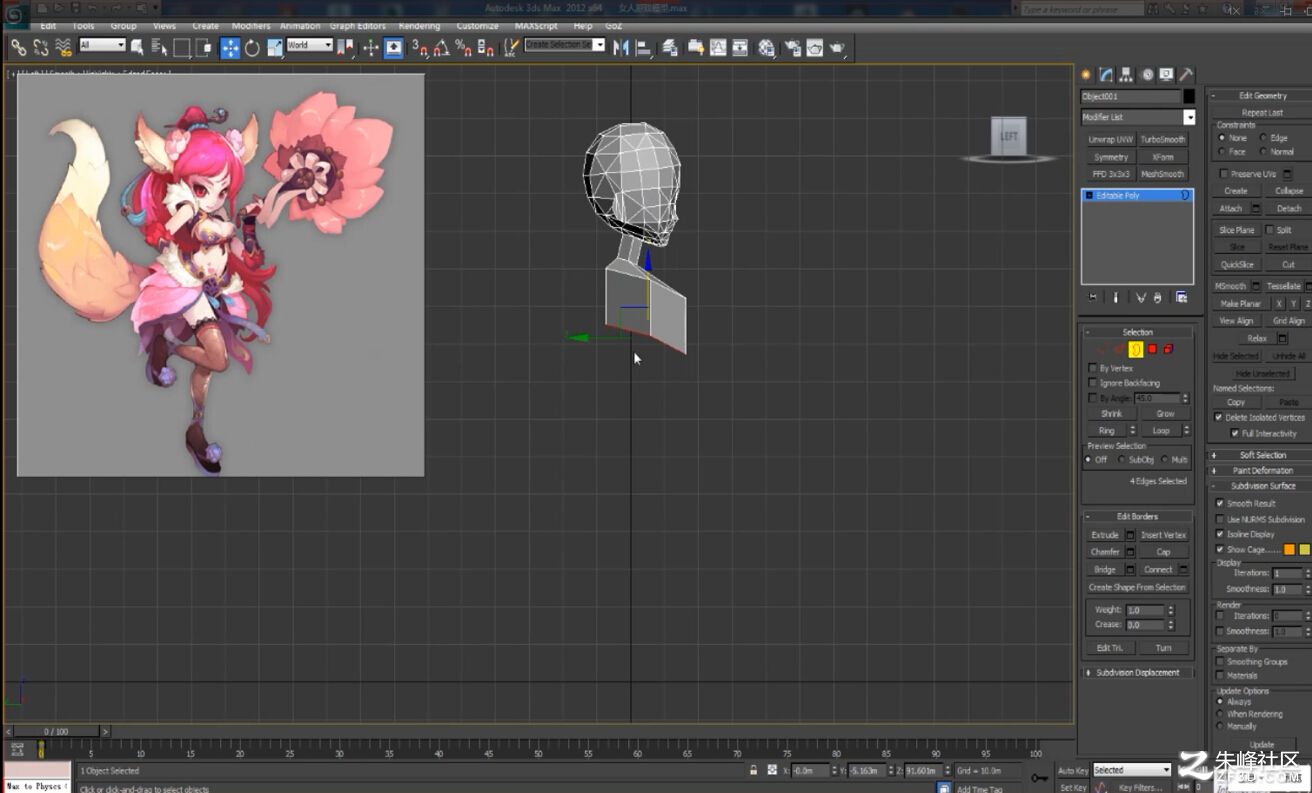Click the black object color swatch
1312x793 pixels.
(x=1189, y=97)
